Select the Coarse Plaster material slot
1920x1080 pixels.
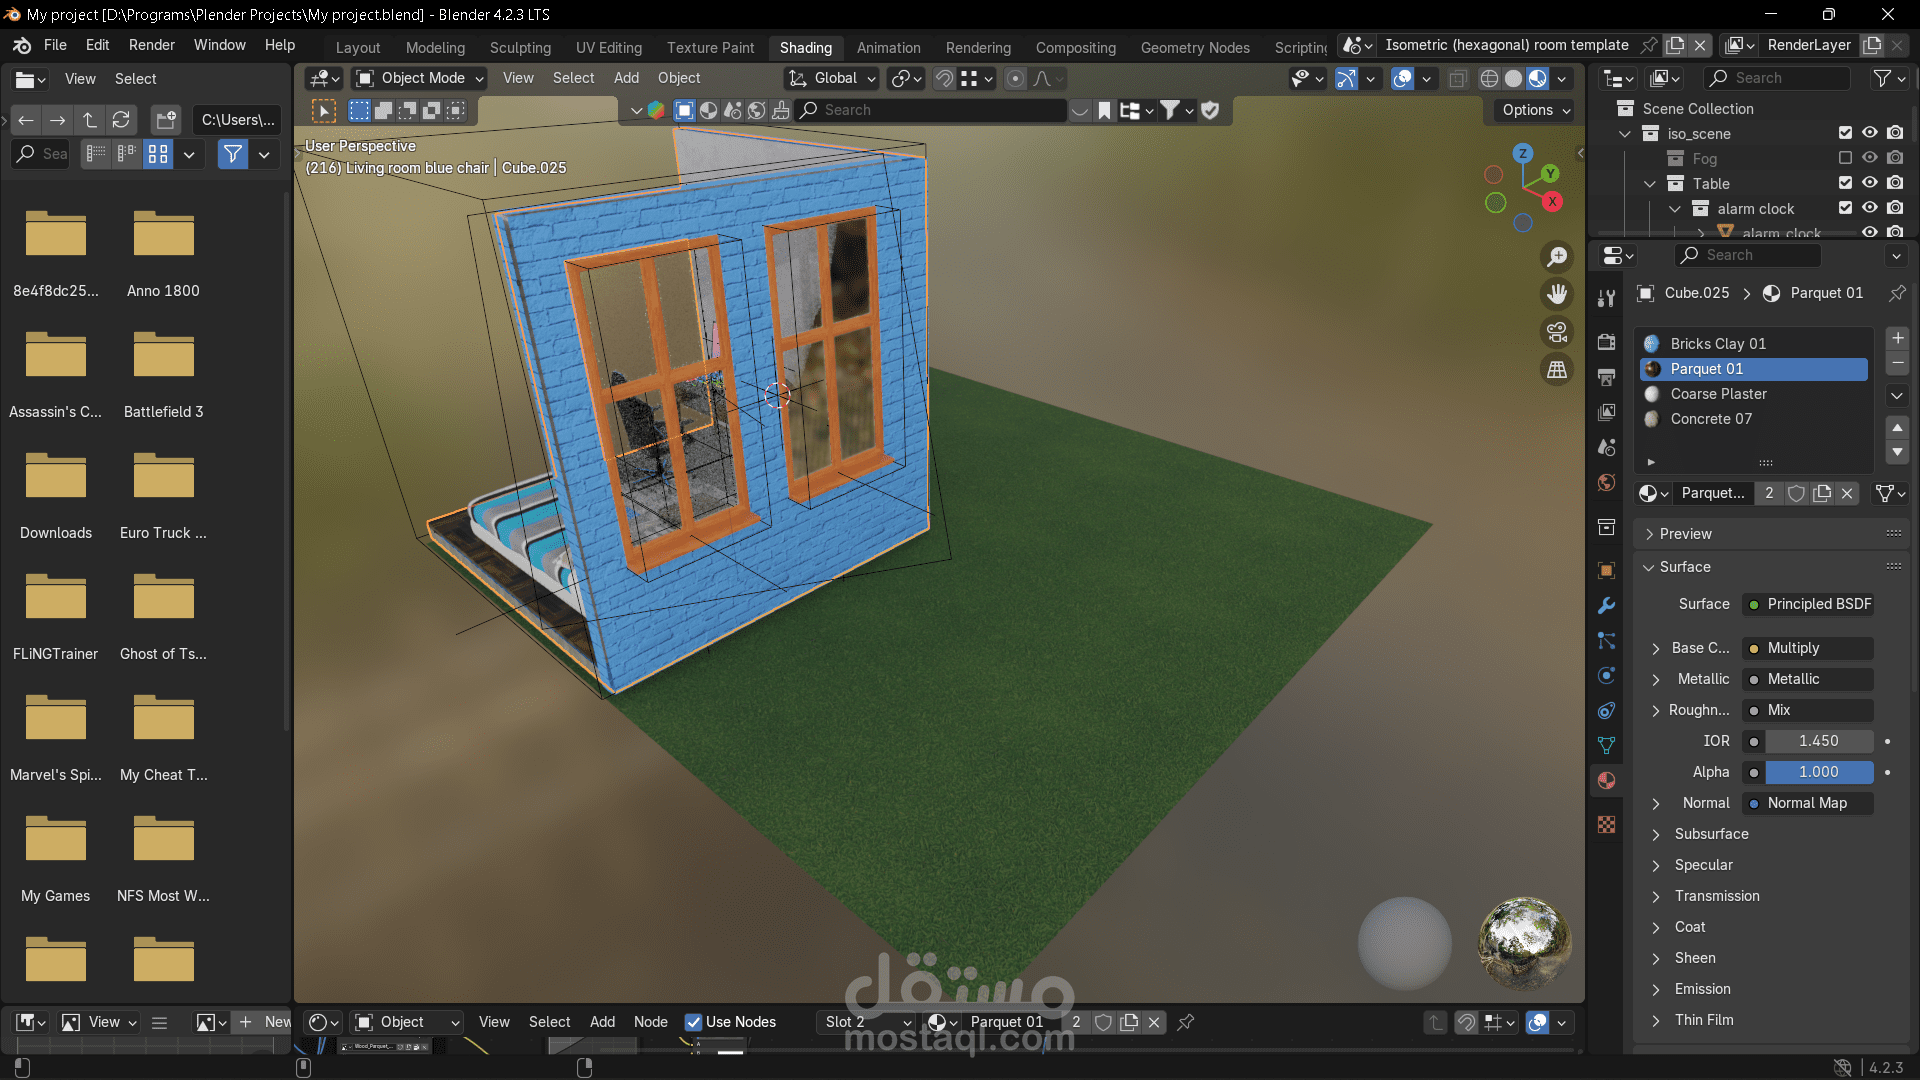[1718, 394]
